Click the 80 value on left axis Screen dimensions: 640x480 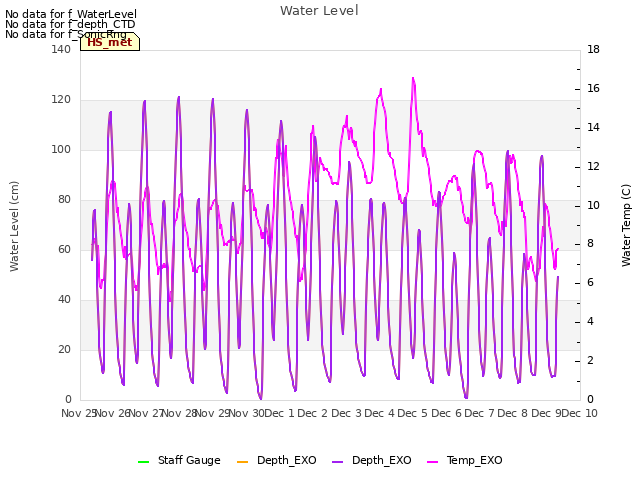click(x=64, y=199)
